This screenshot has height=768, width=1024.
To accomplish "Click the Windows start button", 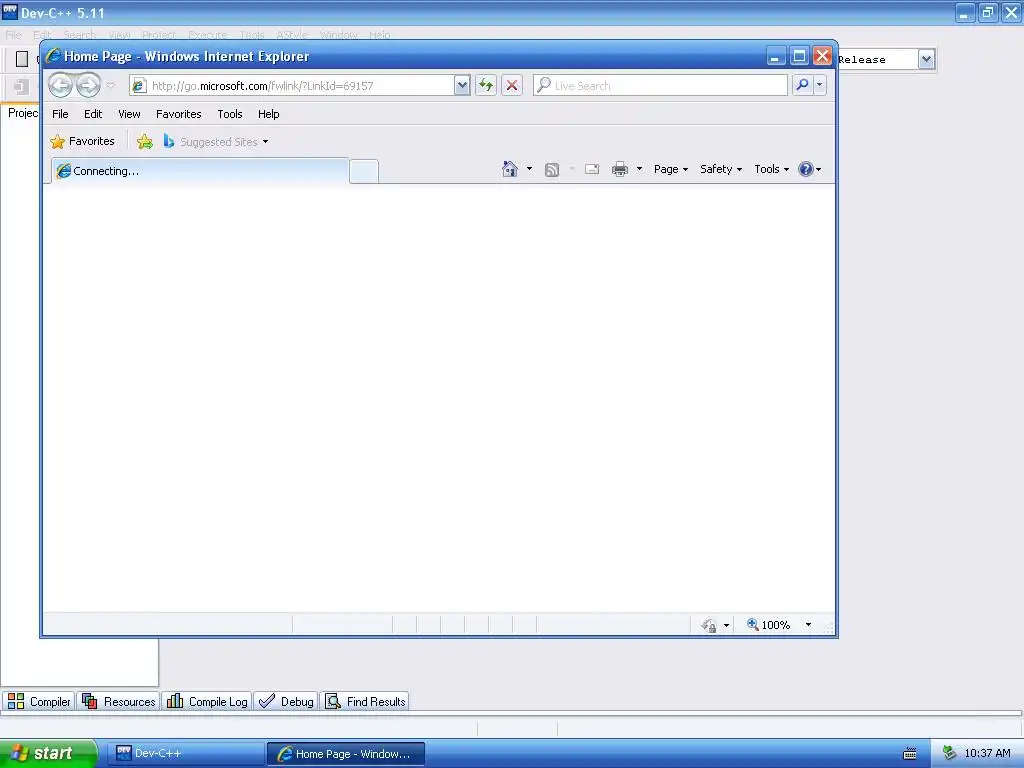I will [48, 754].
